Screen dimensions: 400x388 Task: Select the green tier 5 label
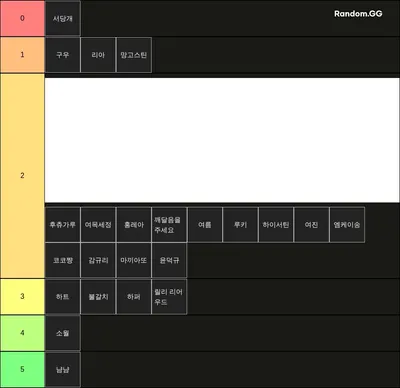(x=22, y=369)
